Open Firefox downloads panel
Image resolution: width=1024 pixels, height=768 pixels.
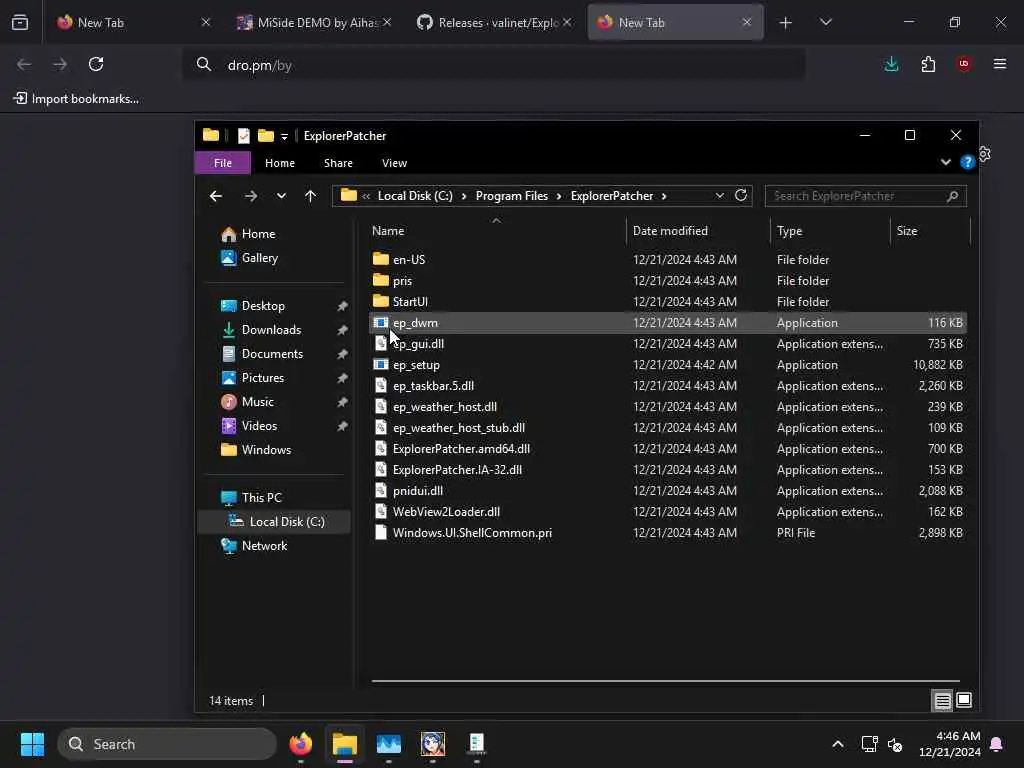891,64
